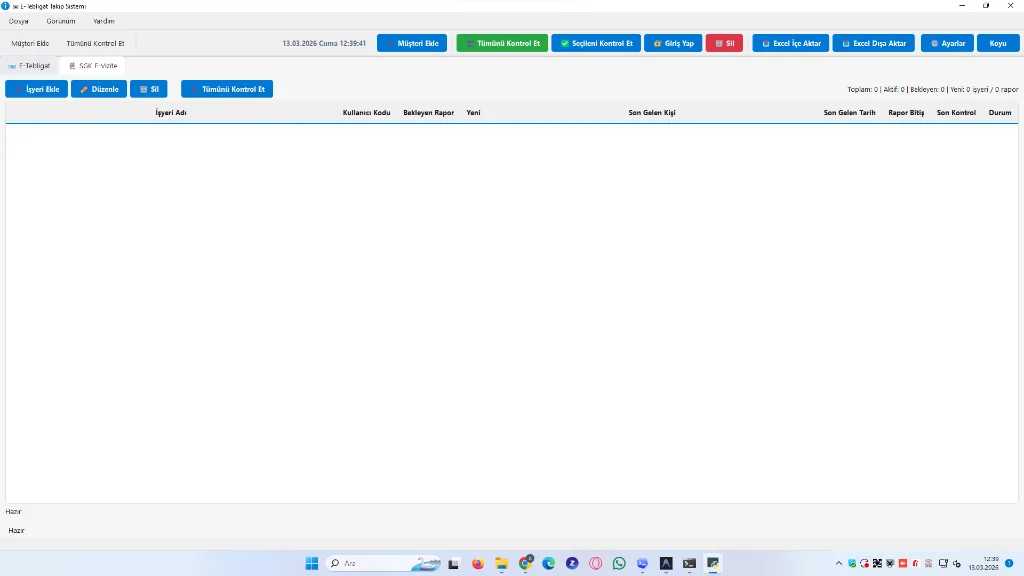This screenshot has width=1024, height=576.
Task: Open the Yardım menu
Action: (x=104, y=21)
